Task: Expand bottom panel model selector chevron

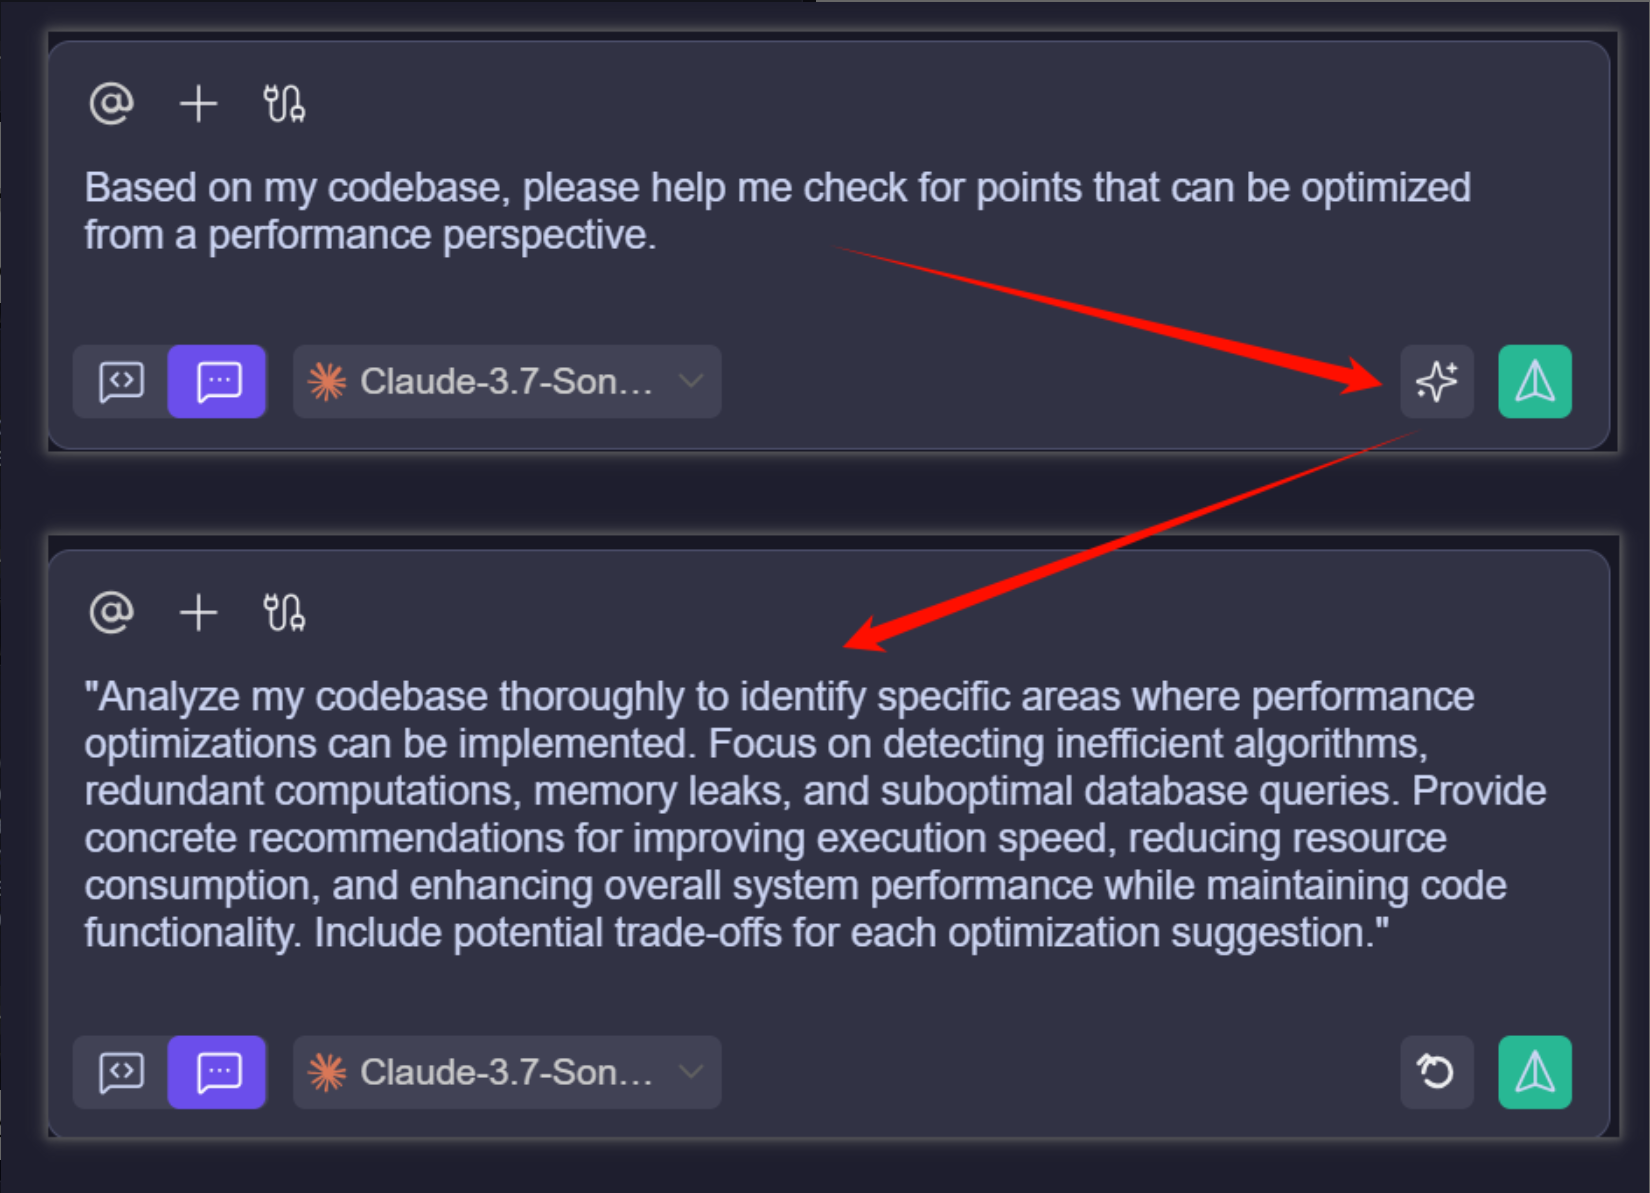Action: click(691, 1072)
